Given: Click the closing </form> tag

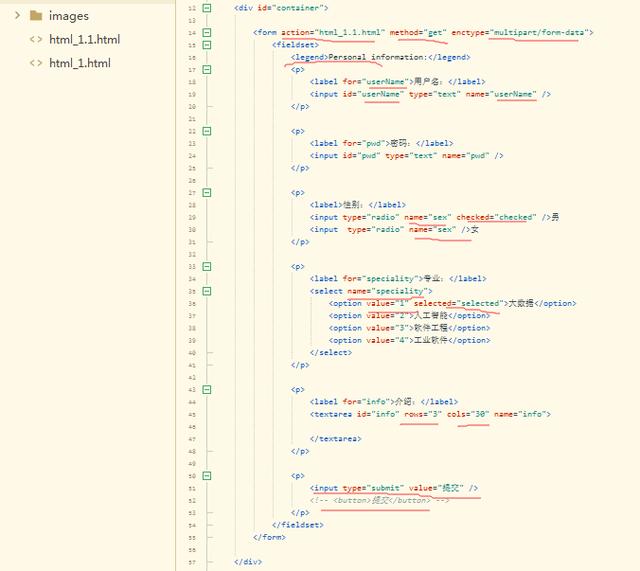Looking at the screenshot, I should click(x=269, y=537).
